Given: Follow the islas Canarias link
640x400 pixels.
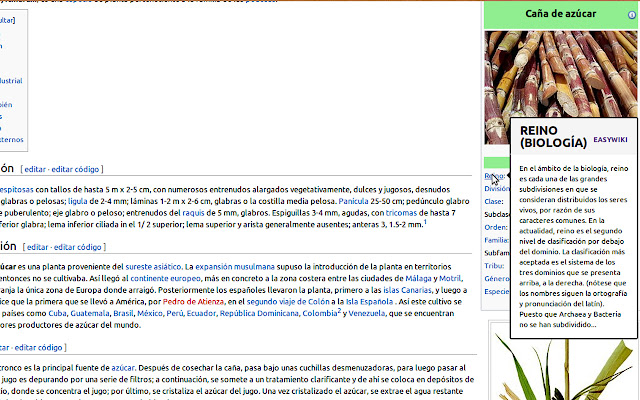Looking at the screenshot, I should (407, 290).
